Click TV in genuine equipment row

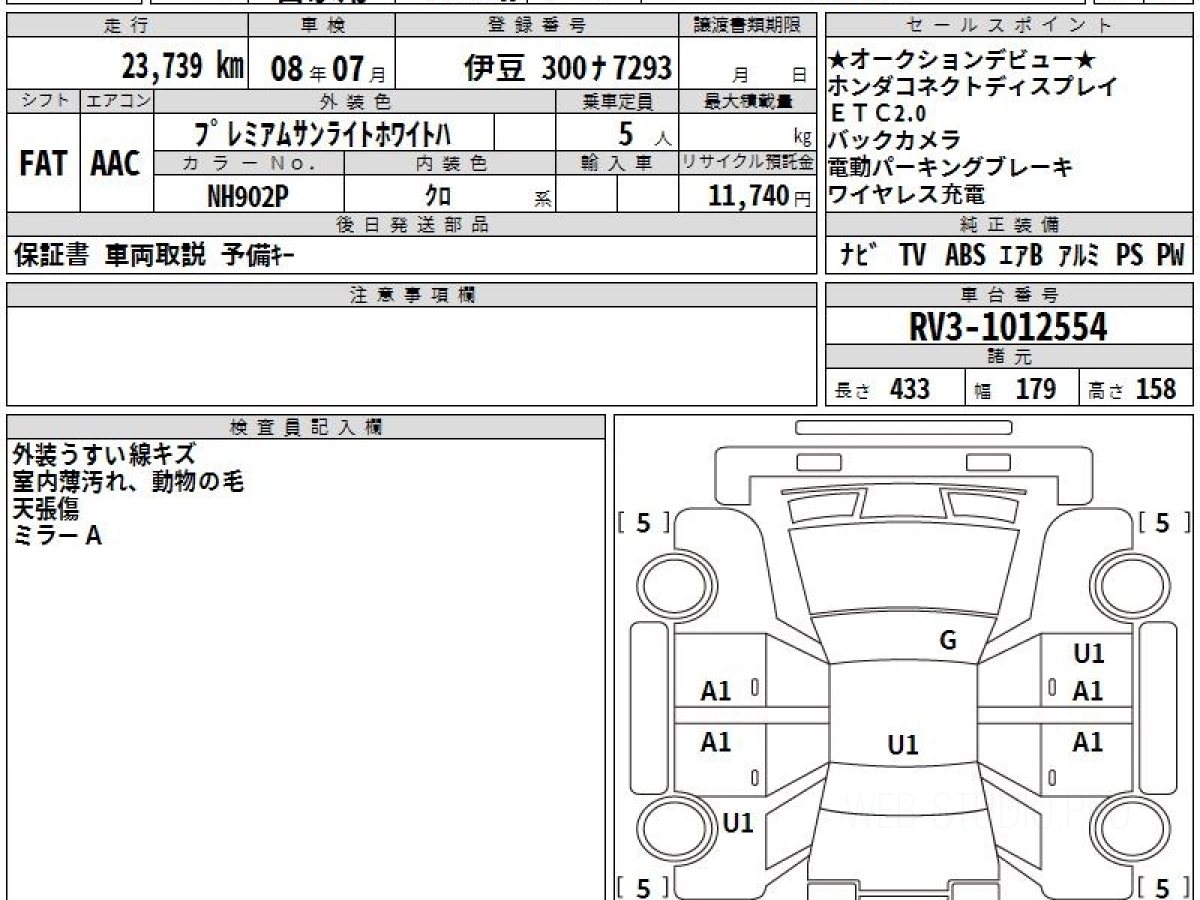tap(912, 256)
